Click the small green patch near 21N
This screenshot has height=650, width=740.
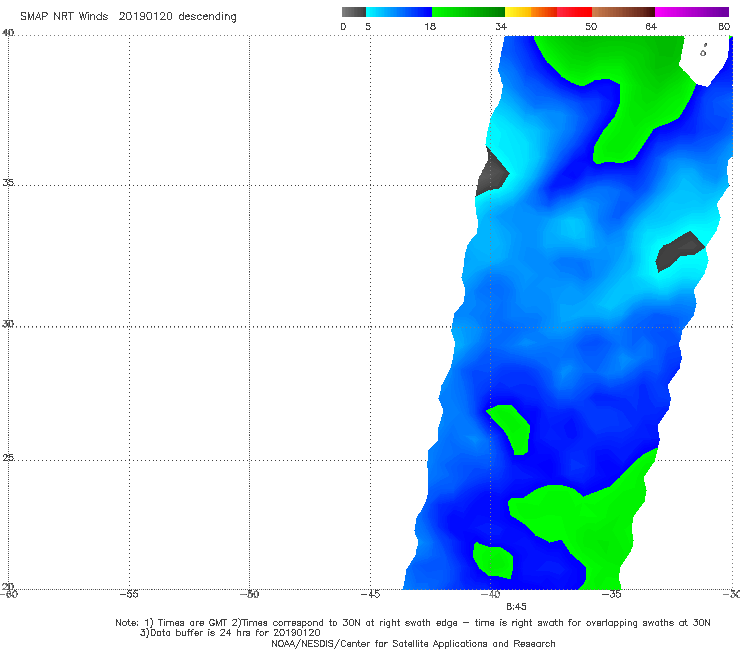point(493,560)
